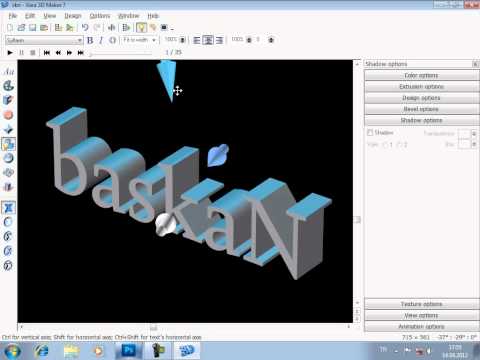Align text right
This screenshot has height=360, width=480.
pos(219,40)
